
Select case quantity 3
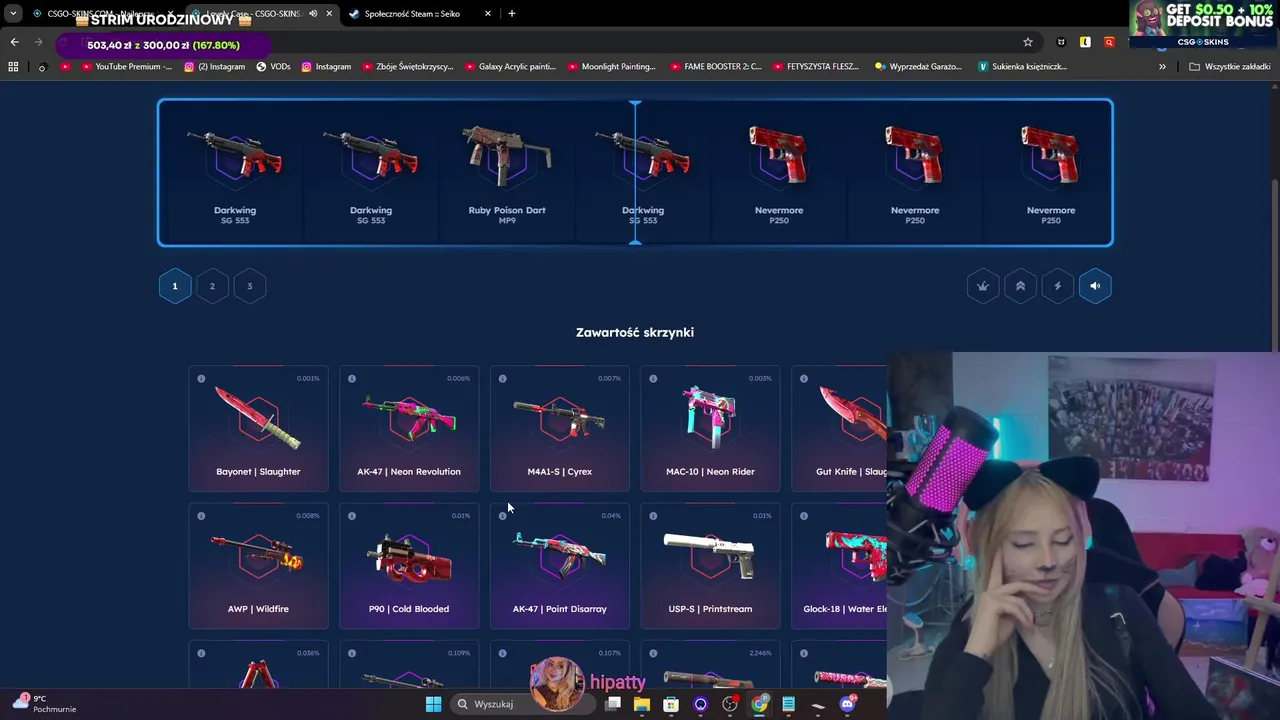point(250,286)
